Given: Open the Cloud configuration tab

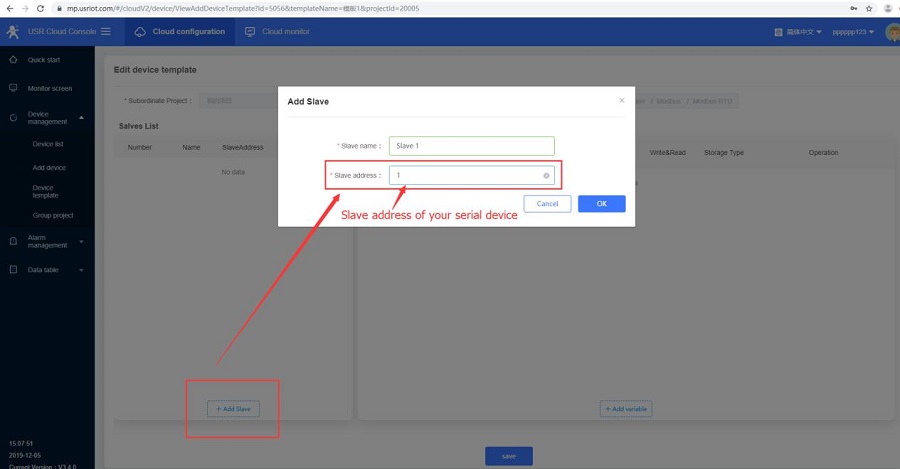Looking at the screenshot, I should point(180,32).
